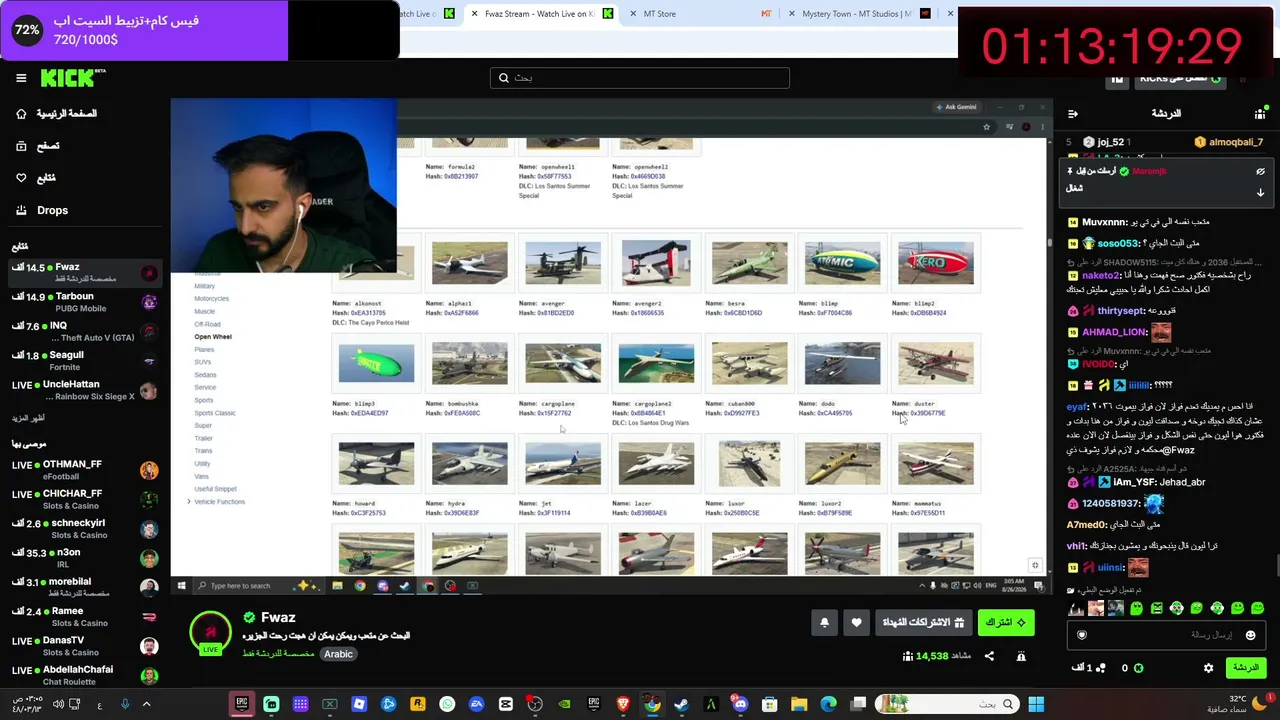The height and width of the screenshot is (720, 1280).
Task: Open the Kick hamburger menu
Action: (x=21, y=78)
